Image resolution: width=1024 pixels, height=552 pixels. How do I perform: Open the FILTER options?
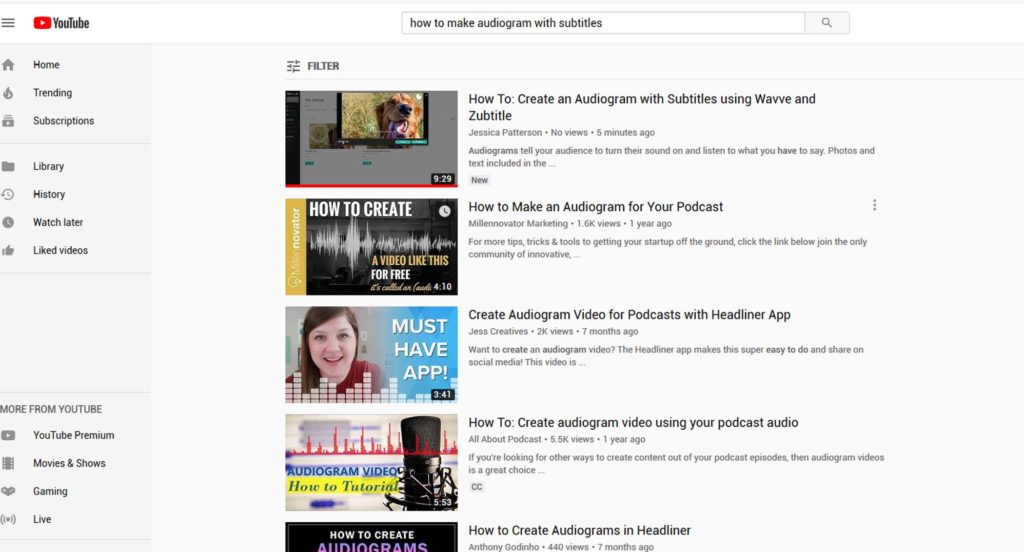(313, 66)
